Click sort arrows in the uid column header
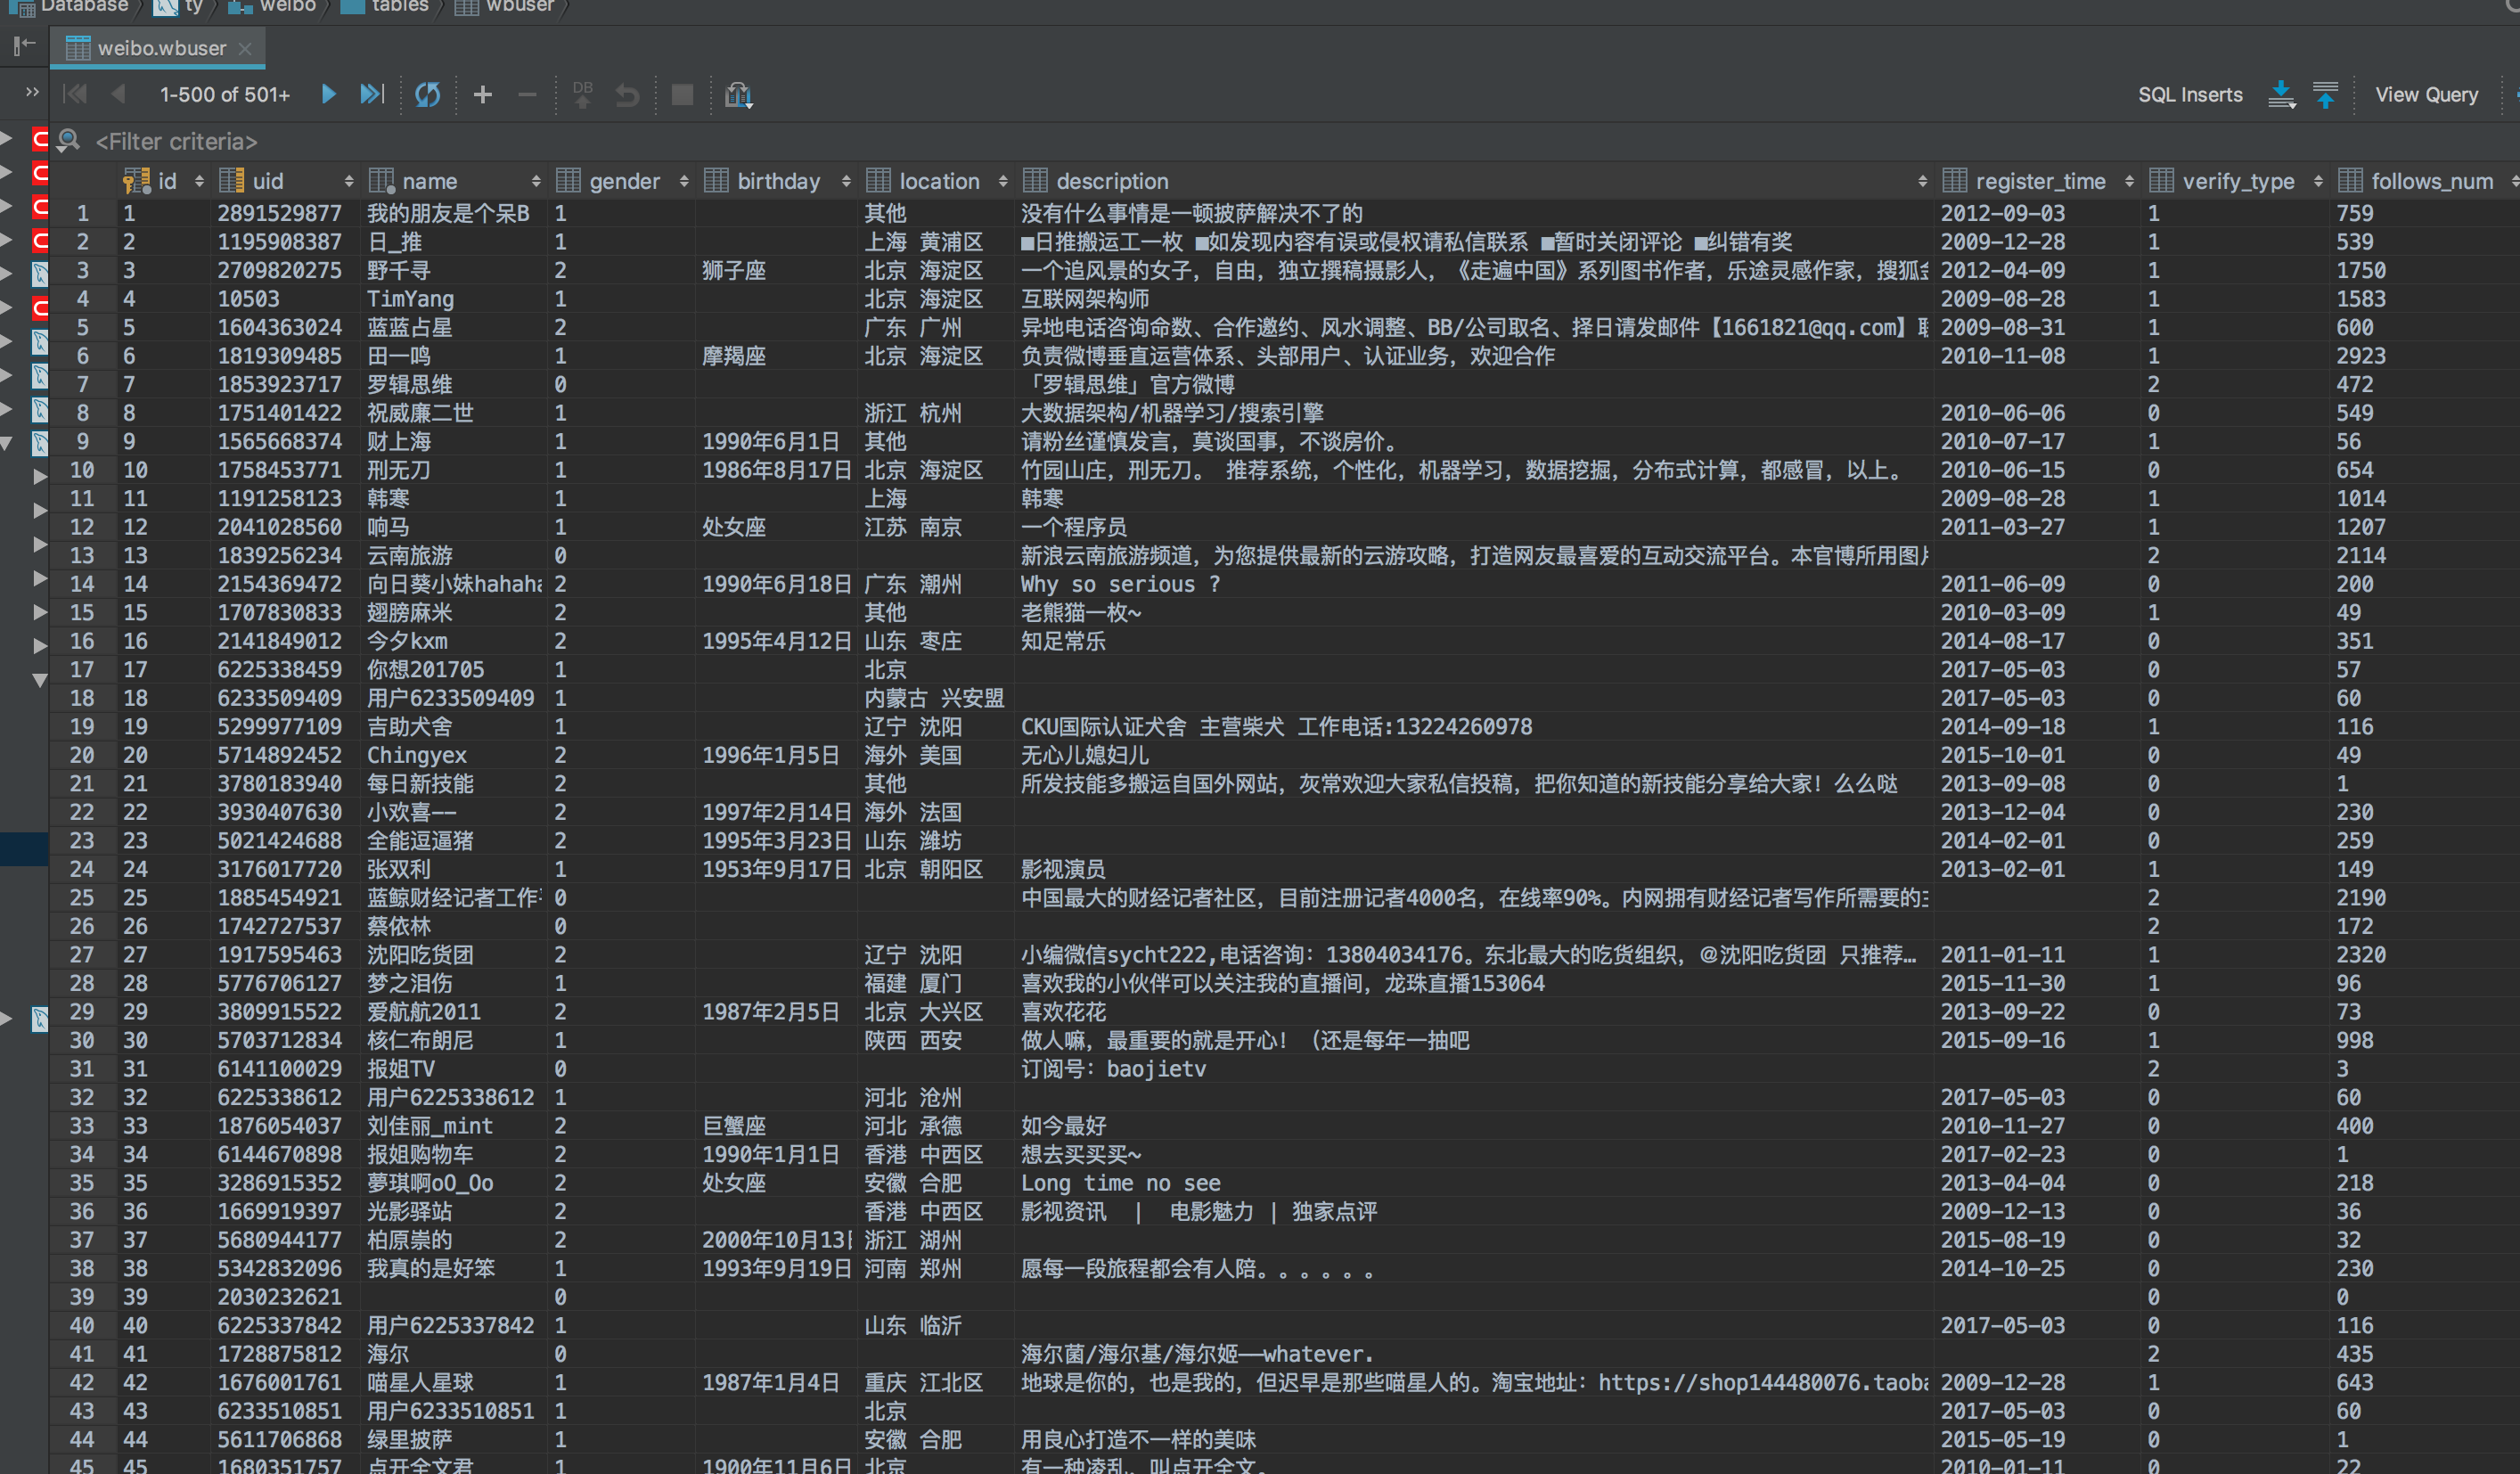2520x1474 pixels. (x=348, y=181)
